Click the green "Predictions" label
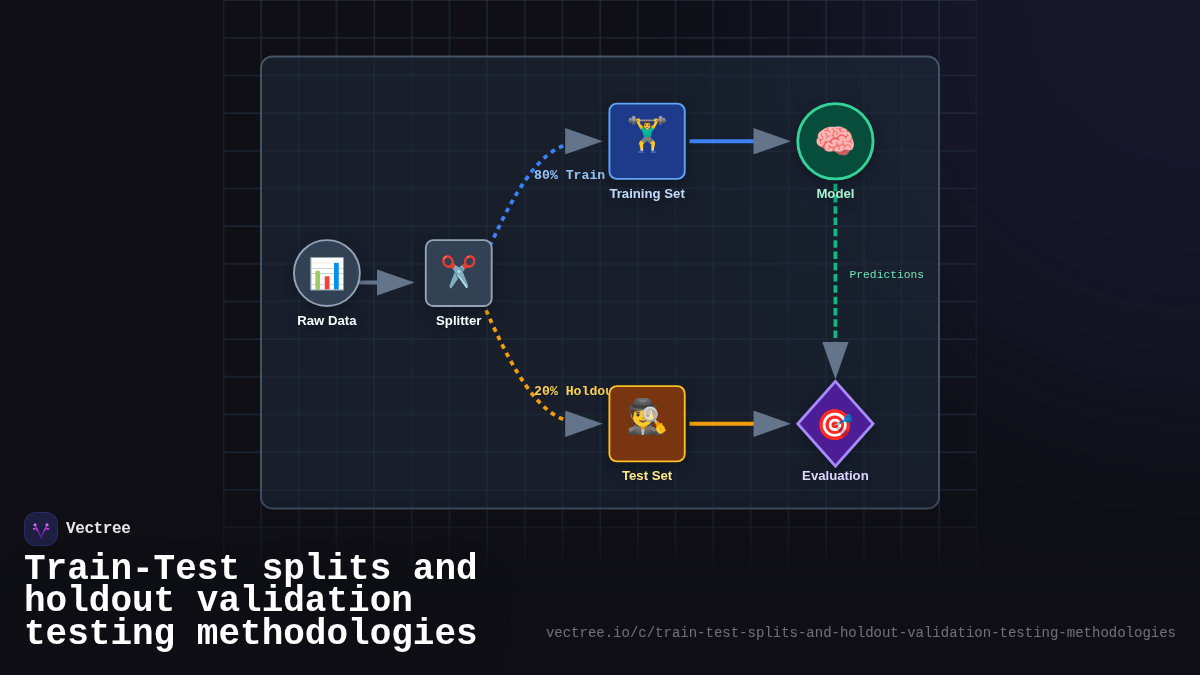Image resolution: width=1200 pixels, height=675 pixels. pyautogui.click(x=886, y=275)
